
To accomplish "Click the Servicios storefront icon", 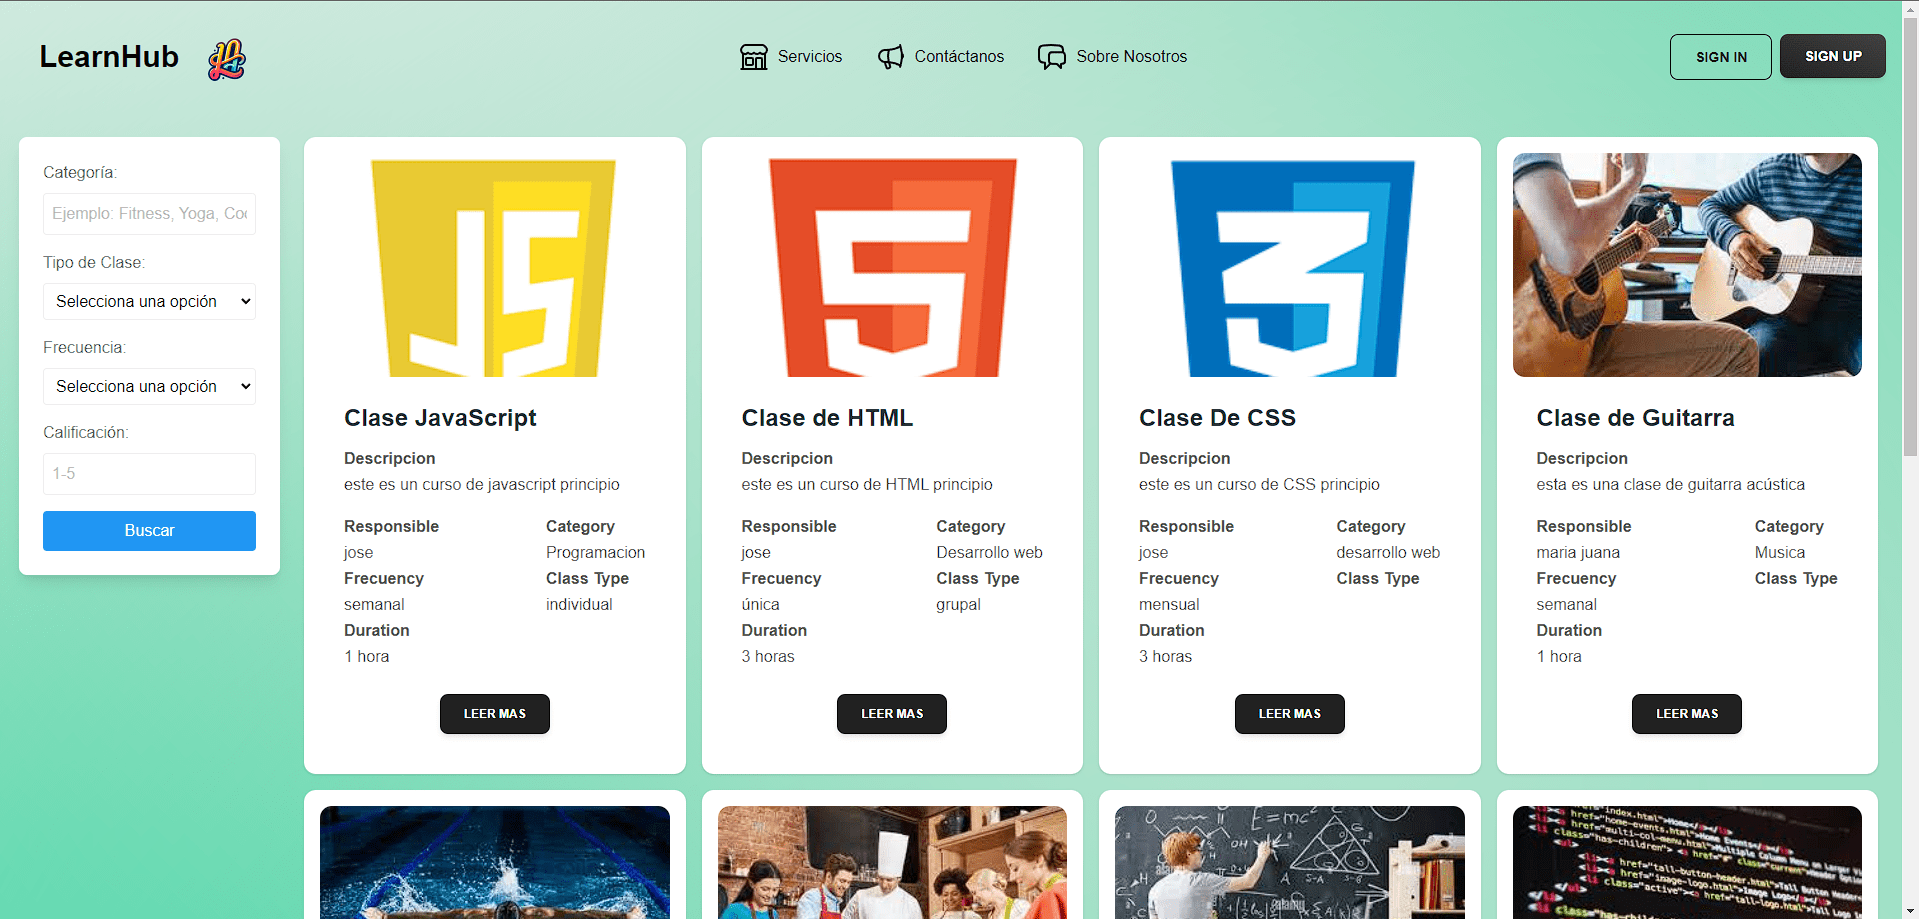I will 753,57.
